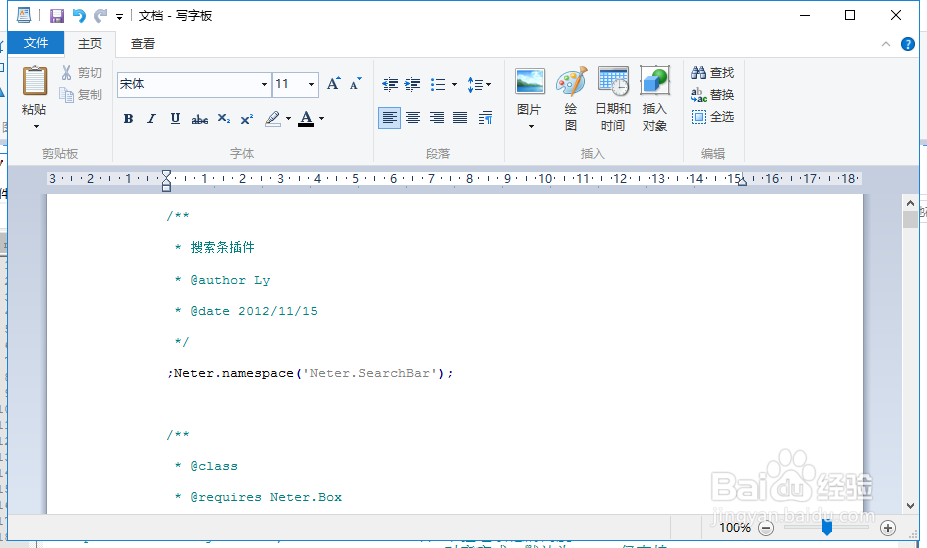Increase paragraph indent
This screenshot has width=927, height=548.
(412, 85)
